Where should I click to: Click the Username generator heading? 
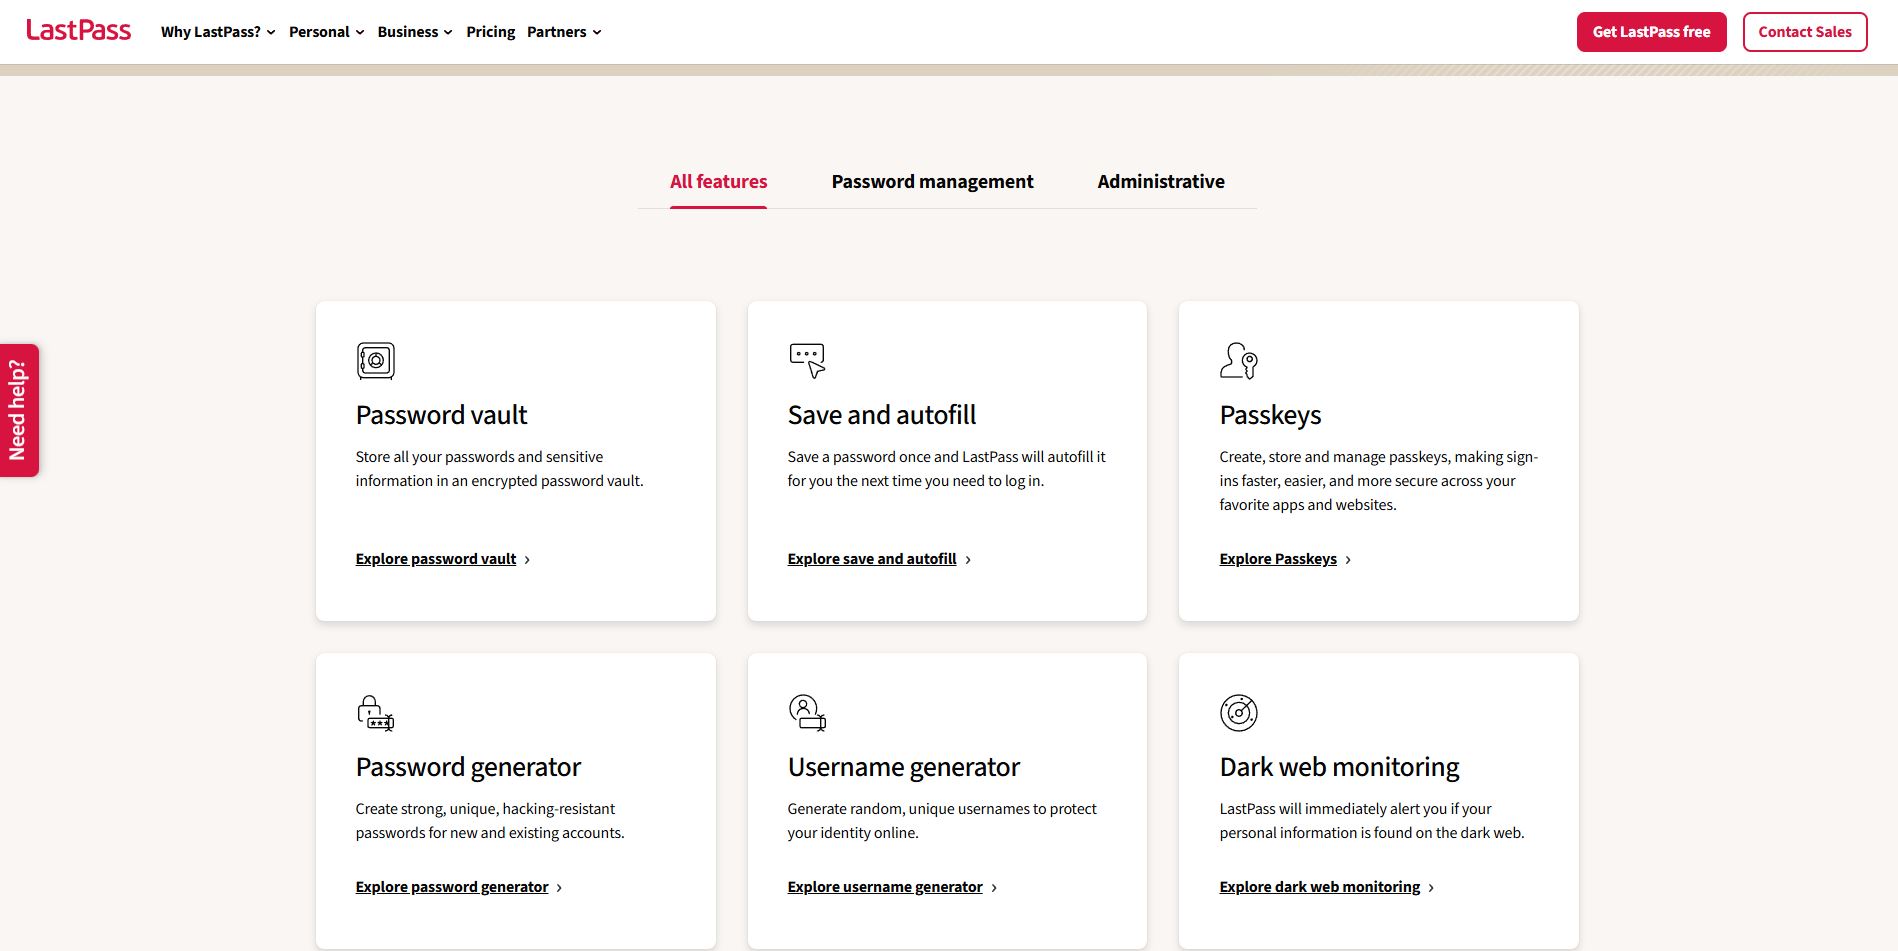pyautogui.click(x=904, y=767)
